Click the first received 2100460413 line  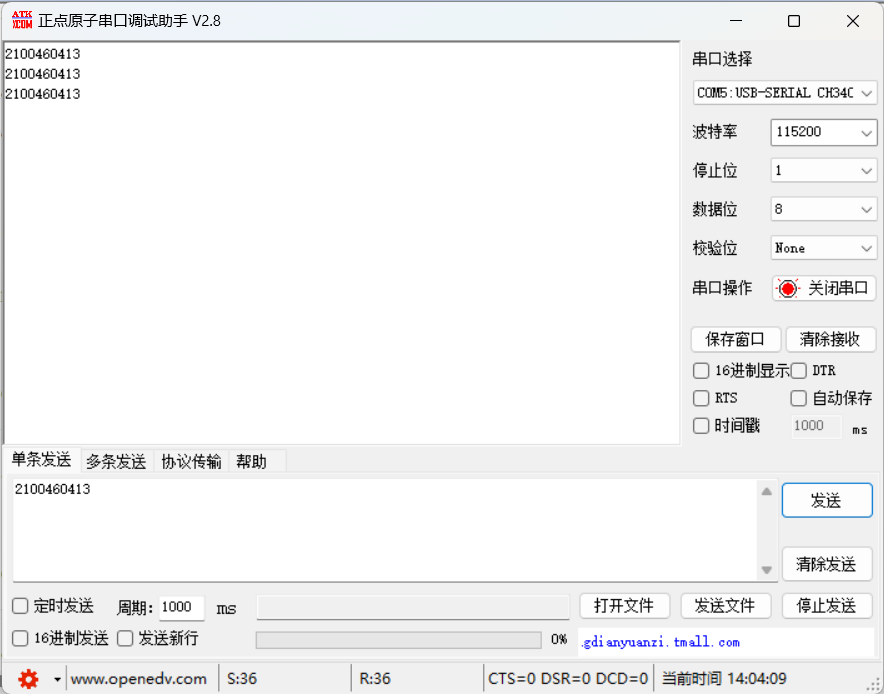[43, 54]
